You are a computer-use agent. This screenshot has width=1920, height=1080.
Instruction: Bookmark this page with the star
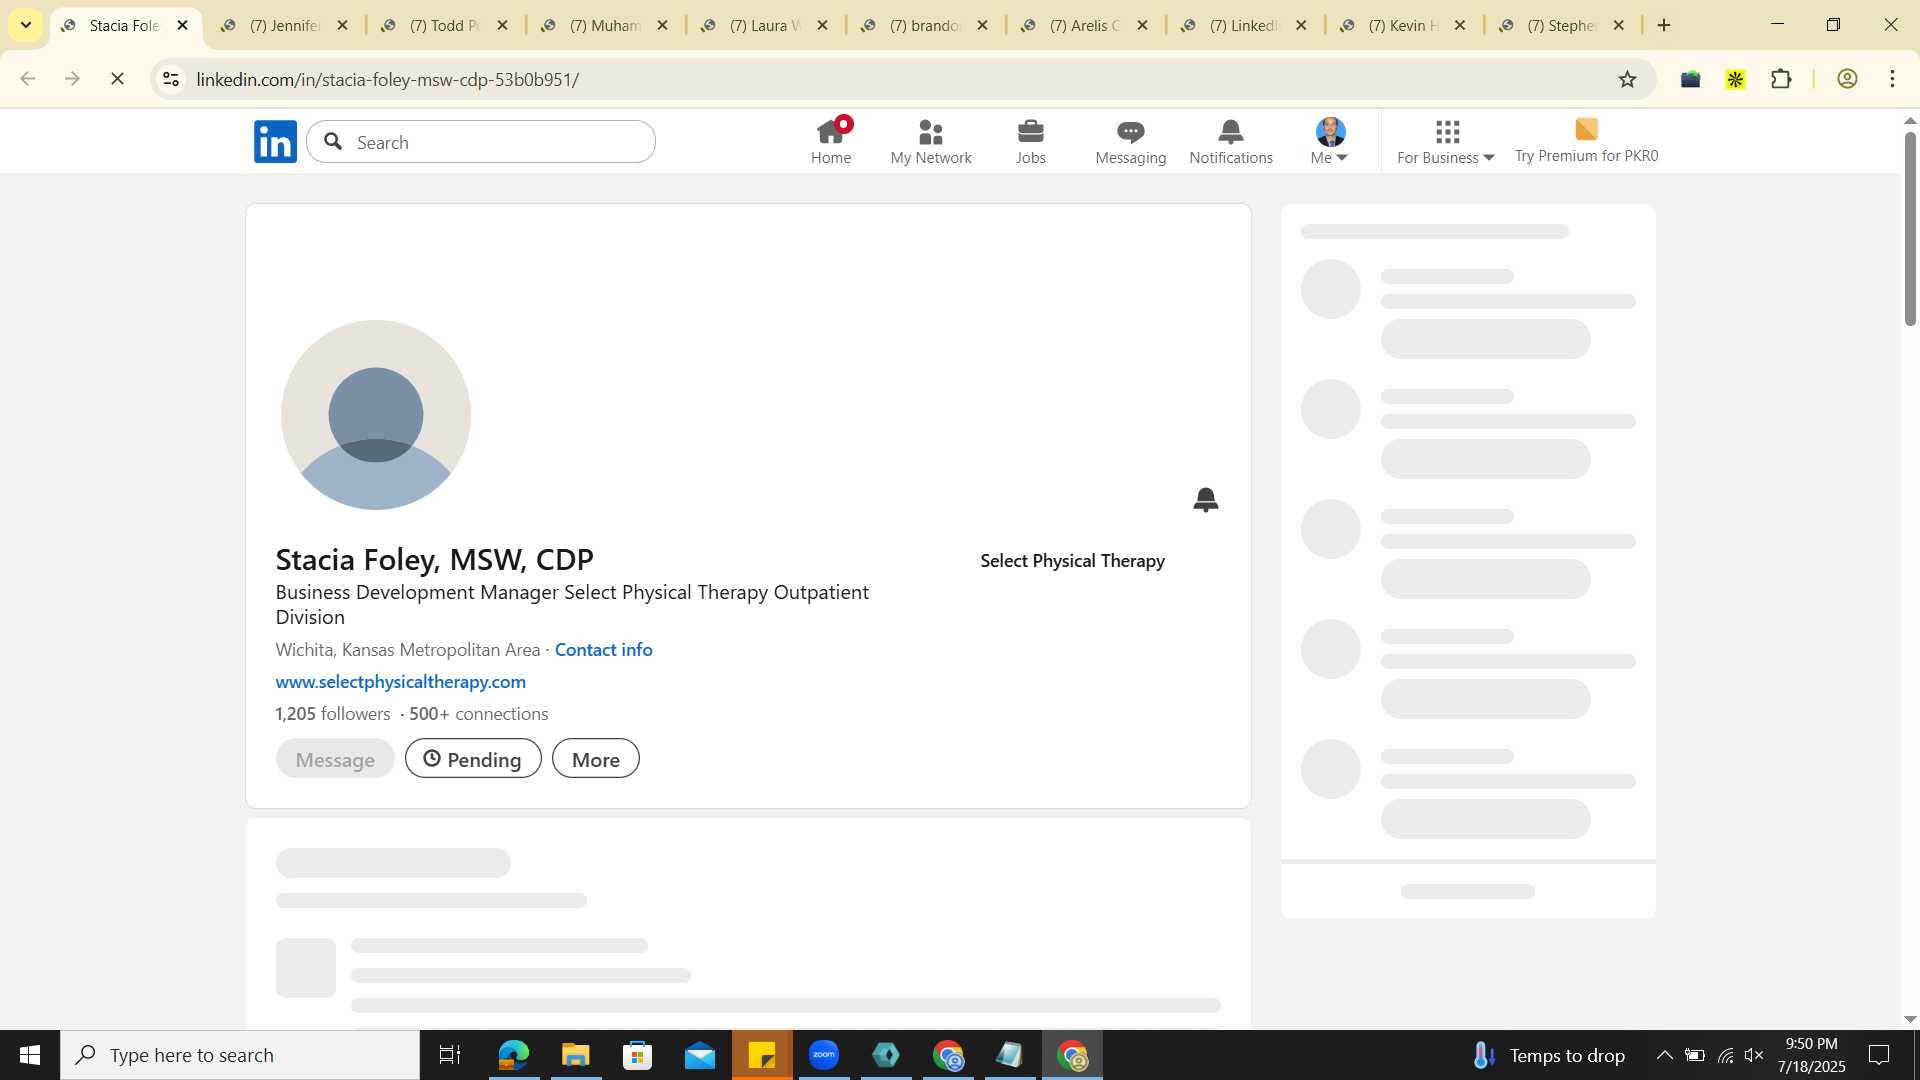tap(1627, 79)
